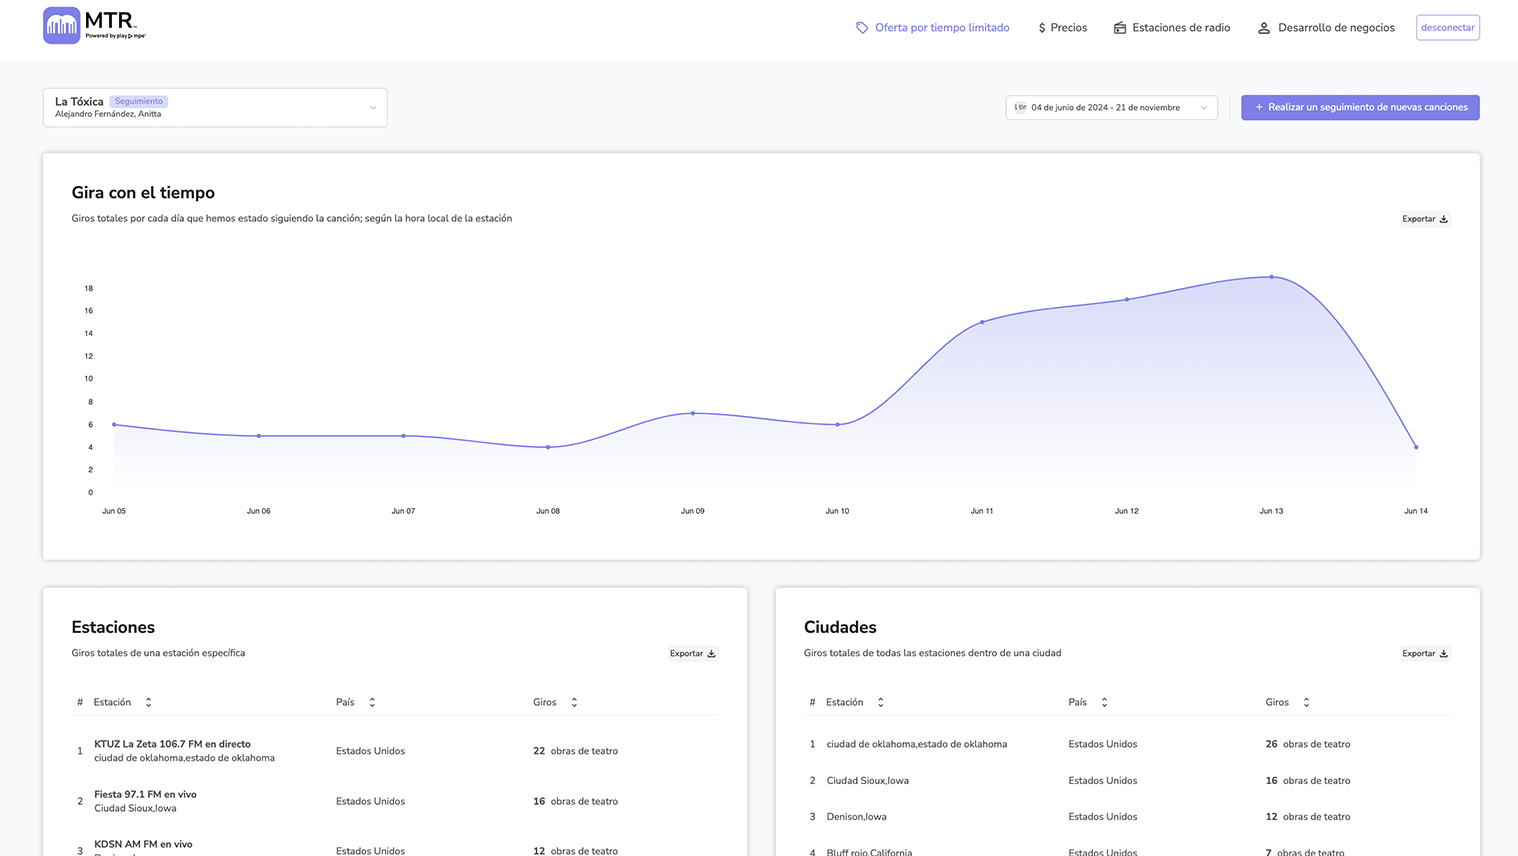Viewport: 1518px width, 856px height.
Task: Click the download icon in Estaciones Exportar
Action: 711,654
